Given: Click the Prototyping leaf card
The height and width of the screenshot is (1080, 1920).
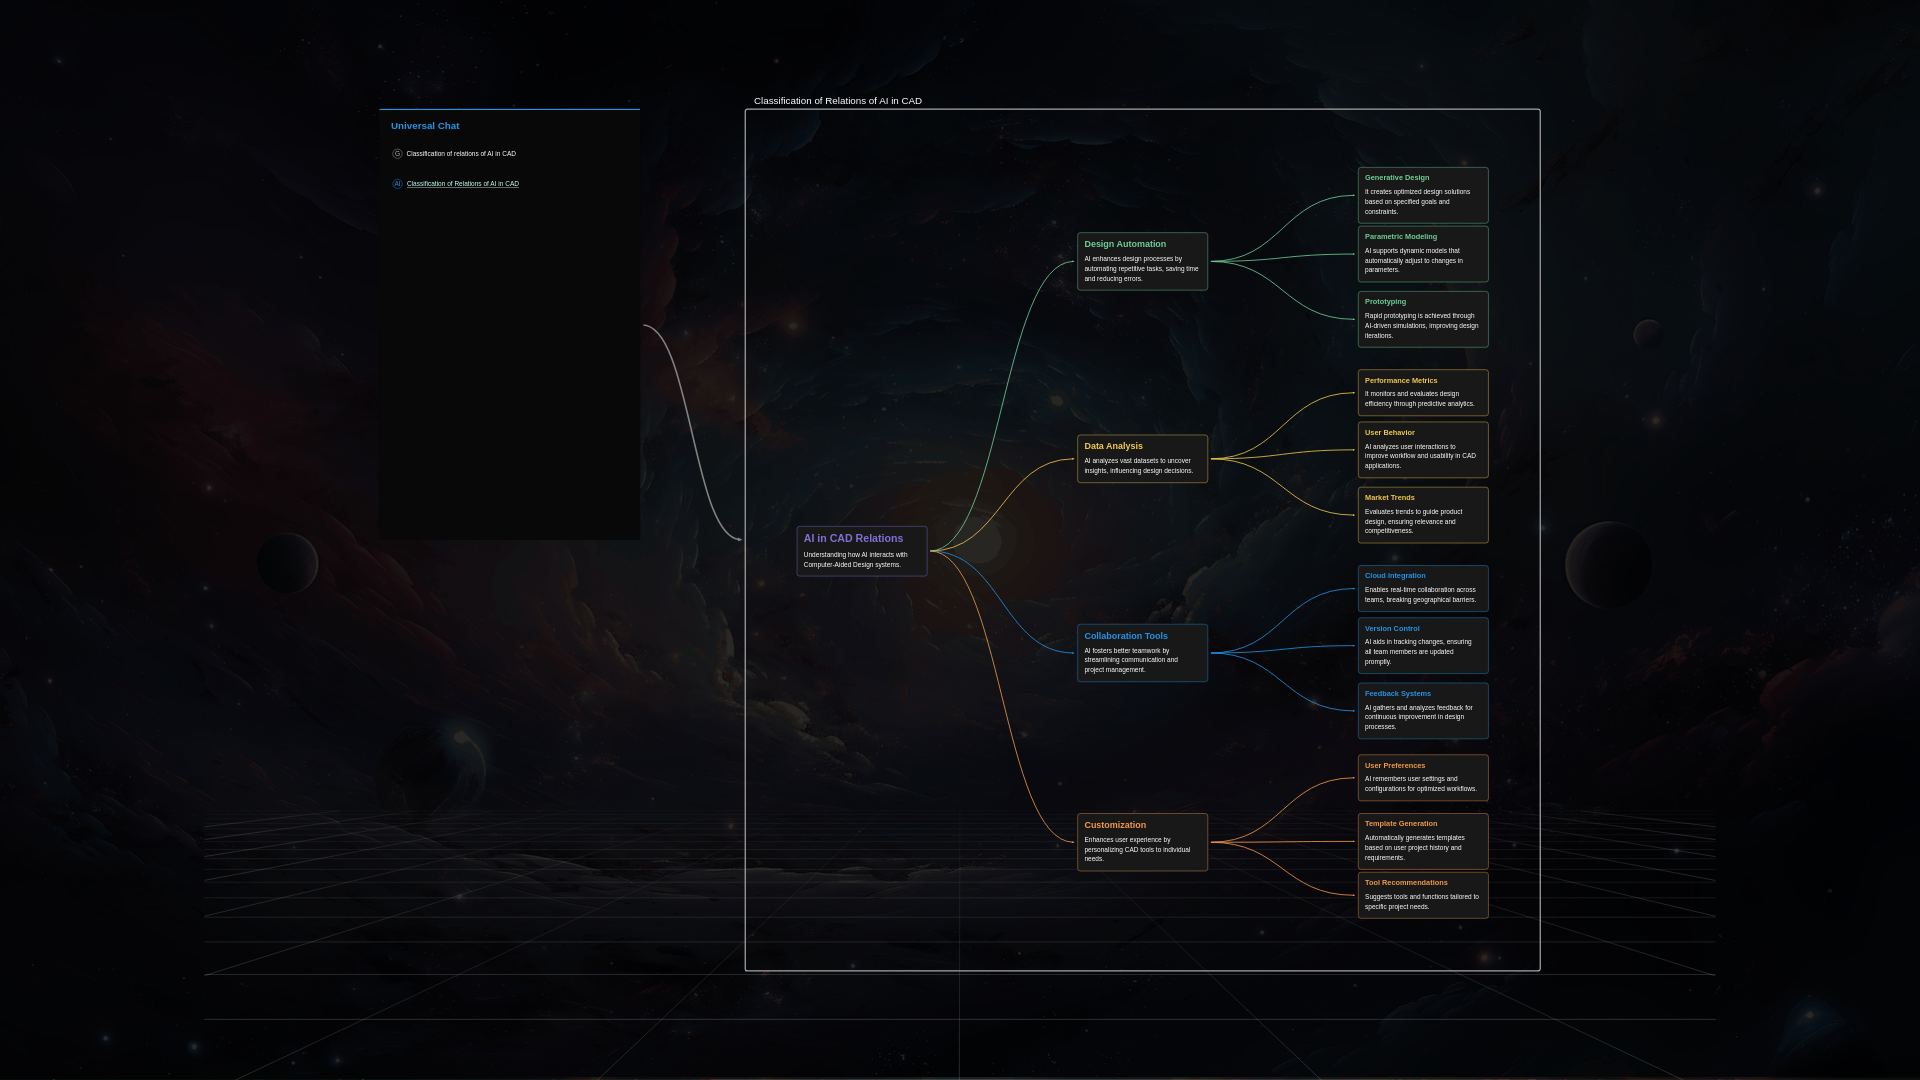Looking at the screenshot, I should click(1422, 319).
